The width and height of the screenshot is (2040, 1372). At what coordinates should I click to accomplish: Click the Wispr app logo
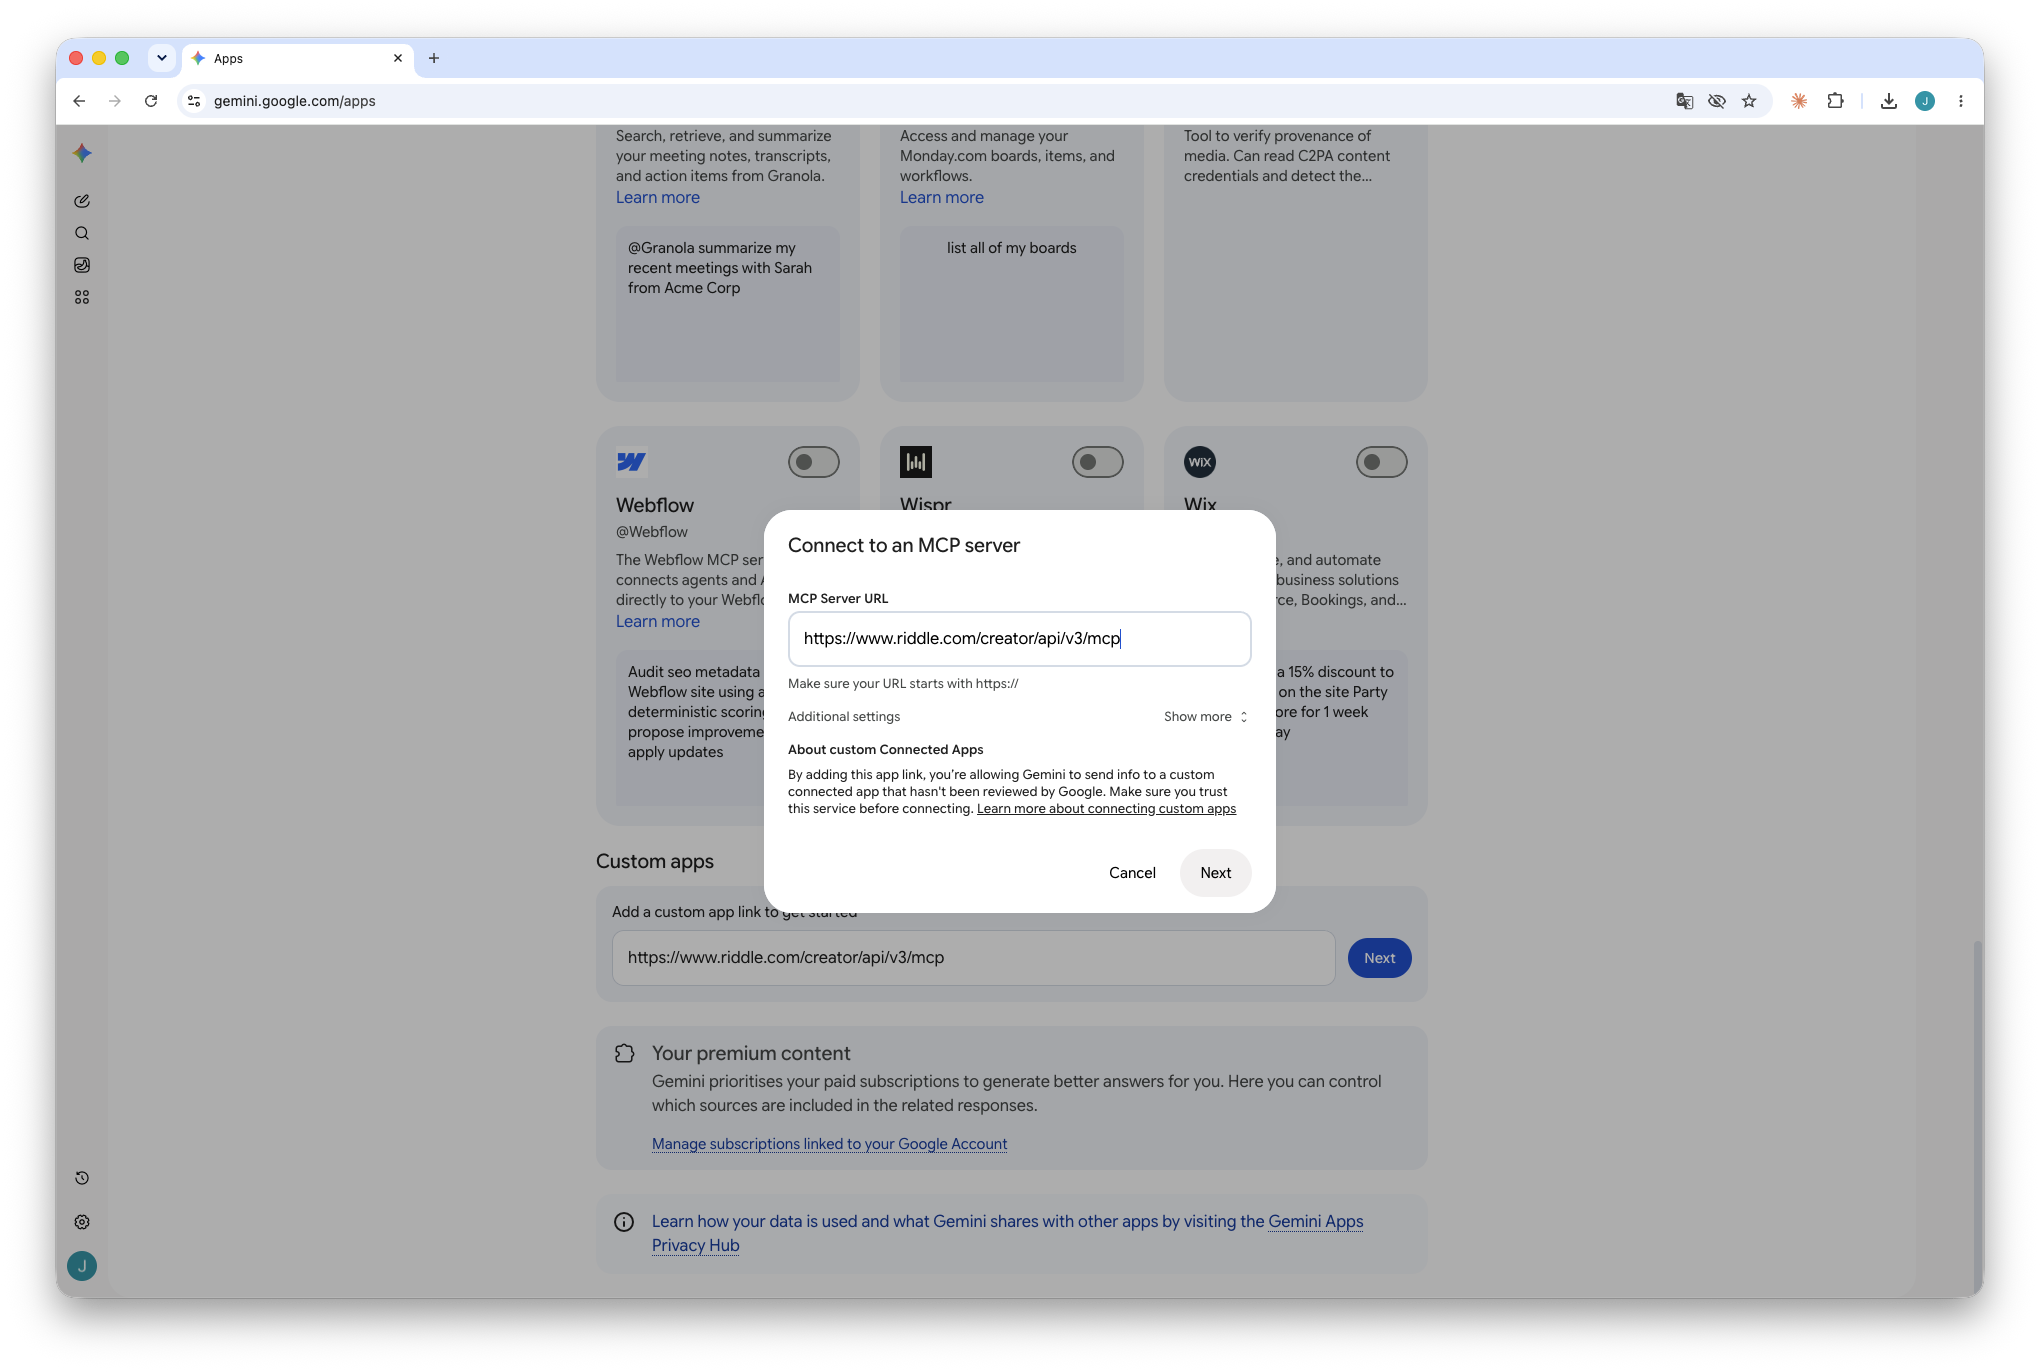pyautogui.click(x=916, y=461)
